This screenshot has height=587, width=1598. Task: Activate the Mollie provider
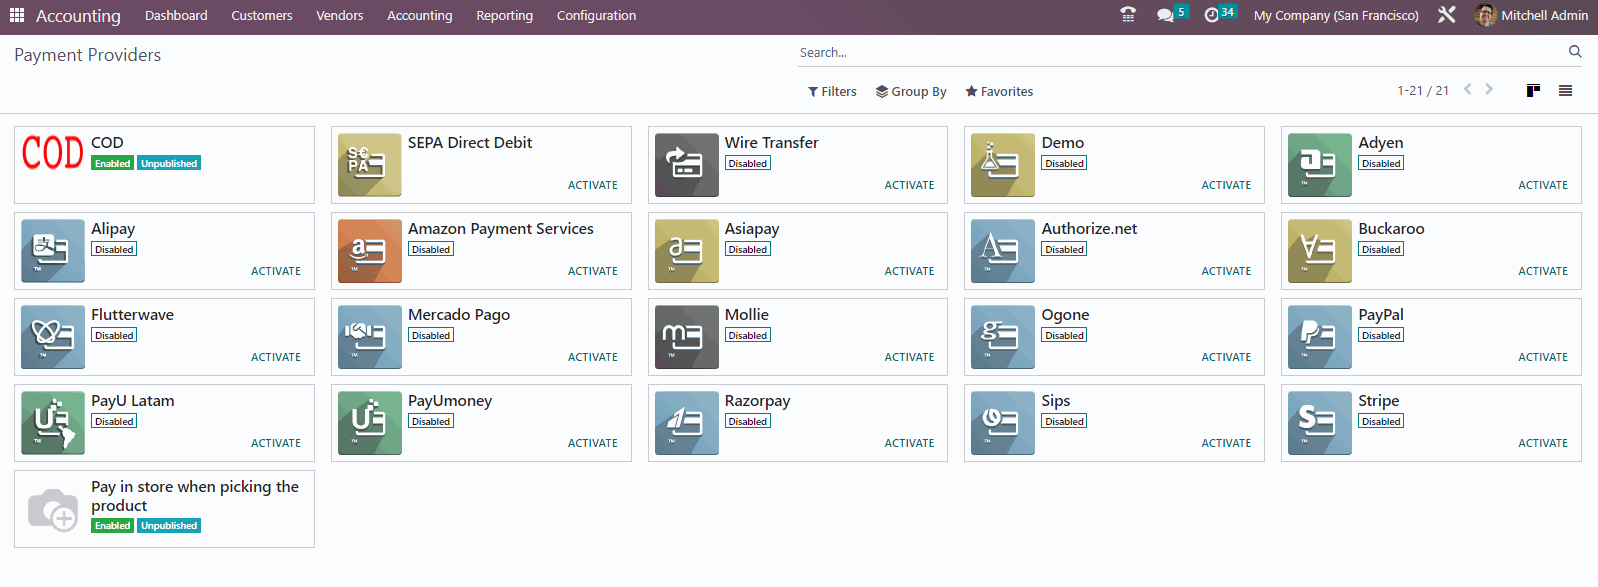tap(910, 357)
